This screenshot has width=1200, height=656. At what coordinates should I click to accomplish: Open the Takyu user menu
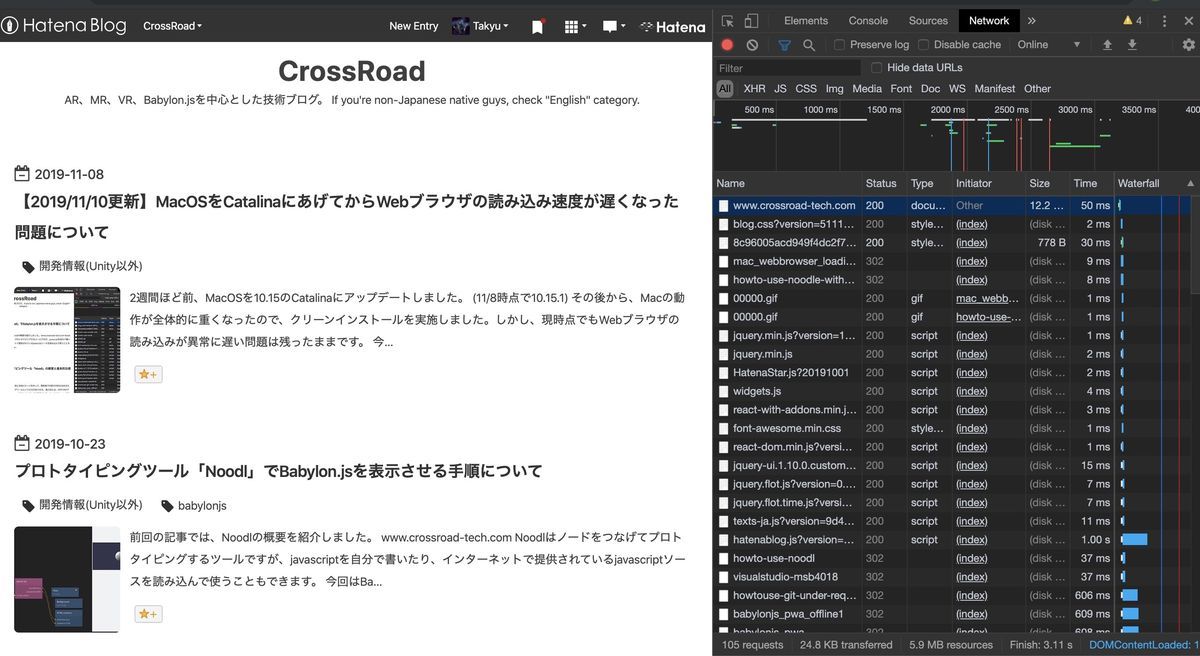coord(480,26)
